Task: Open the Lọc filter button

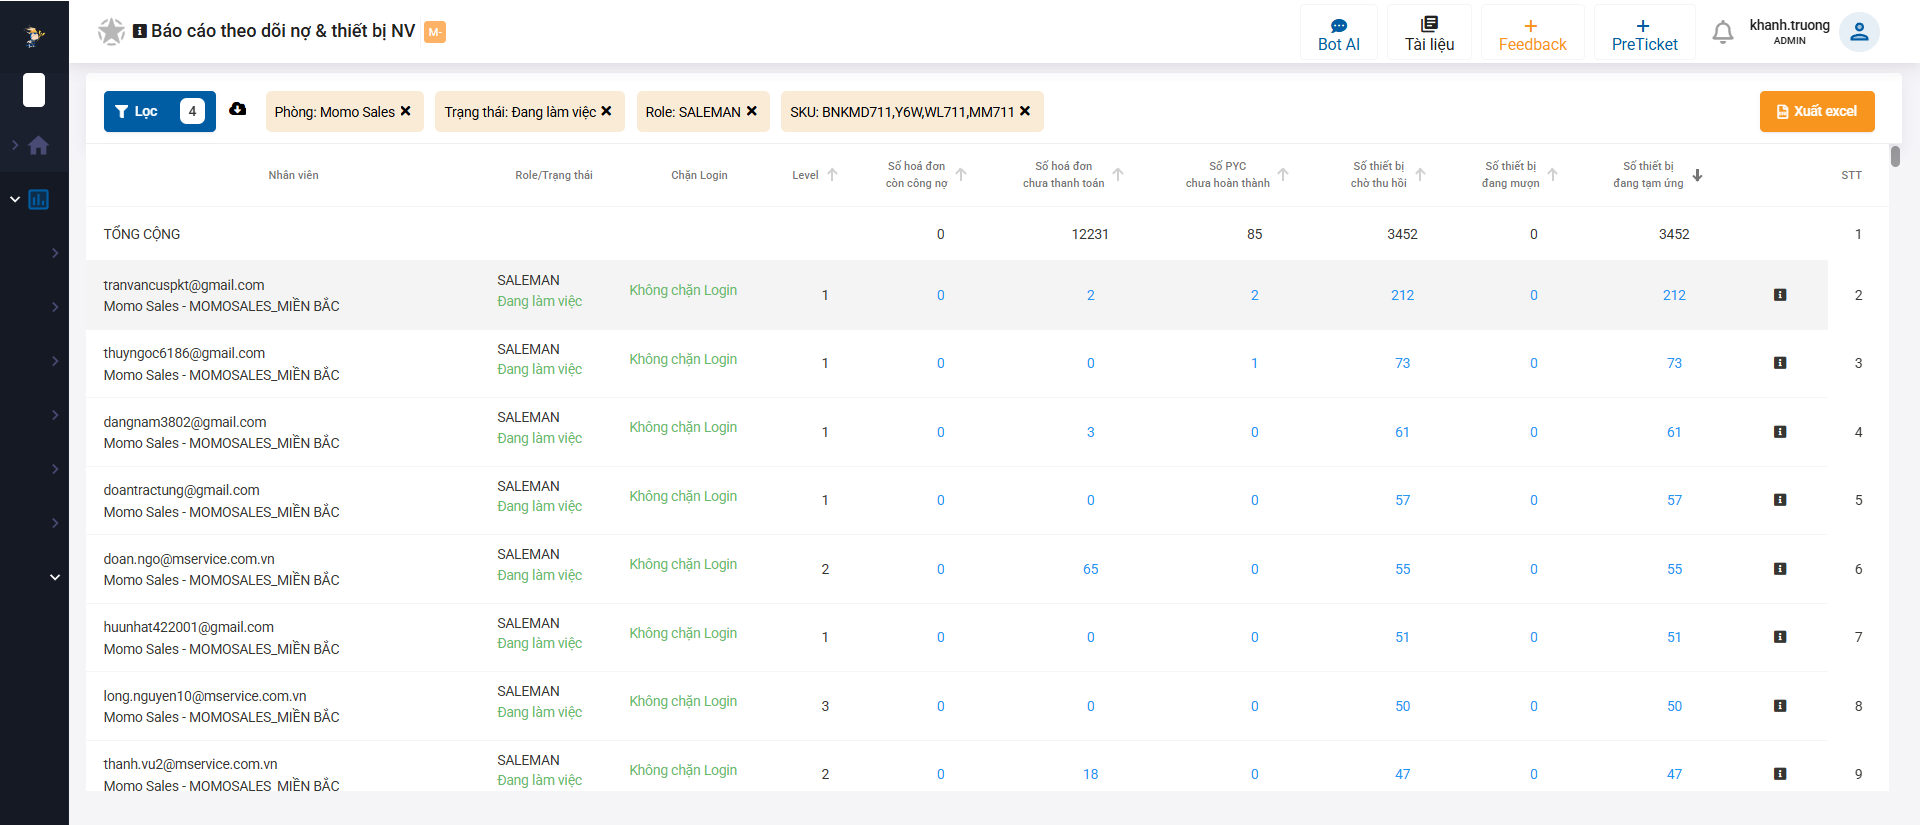Action: click(160, 111)
